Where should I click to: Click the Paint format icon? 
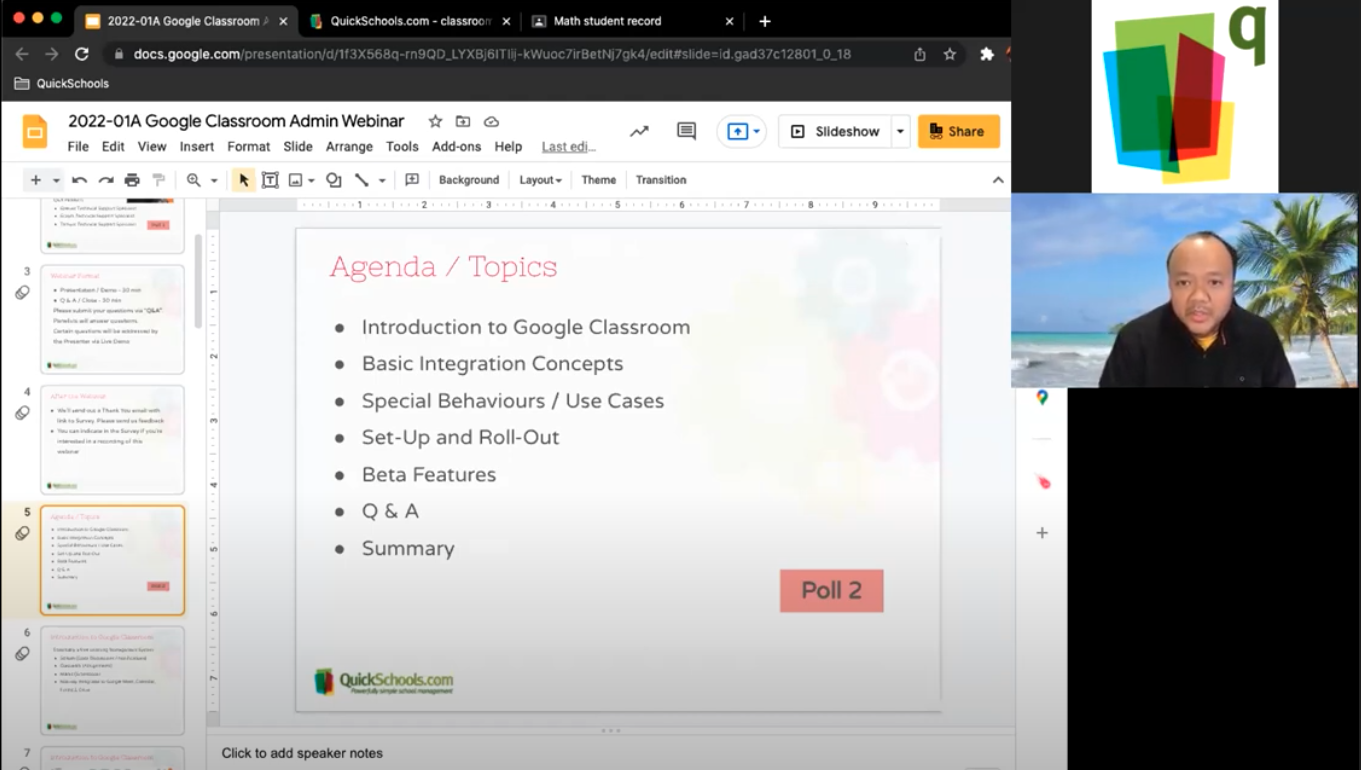pos(158,180)
